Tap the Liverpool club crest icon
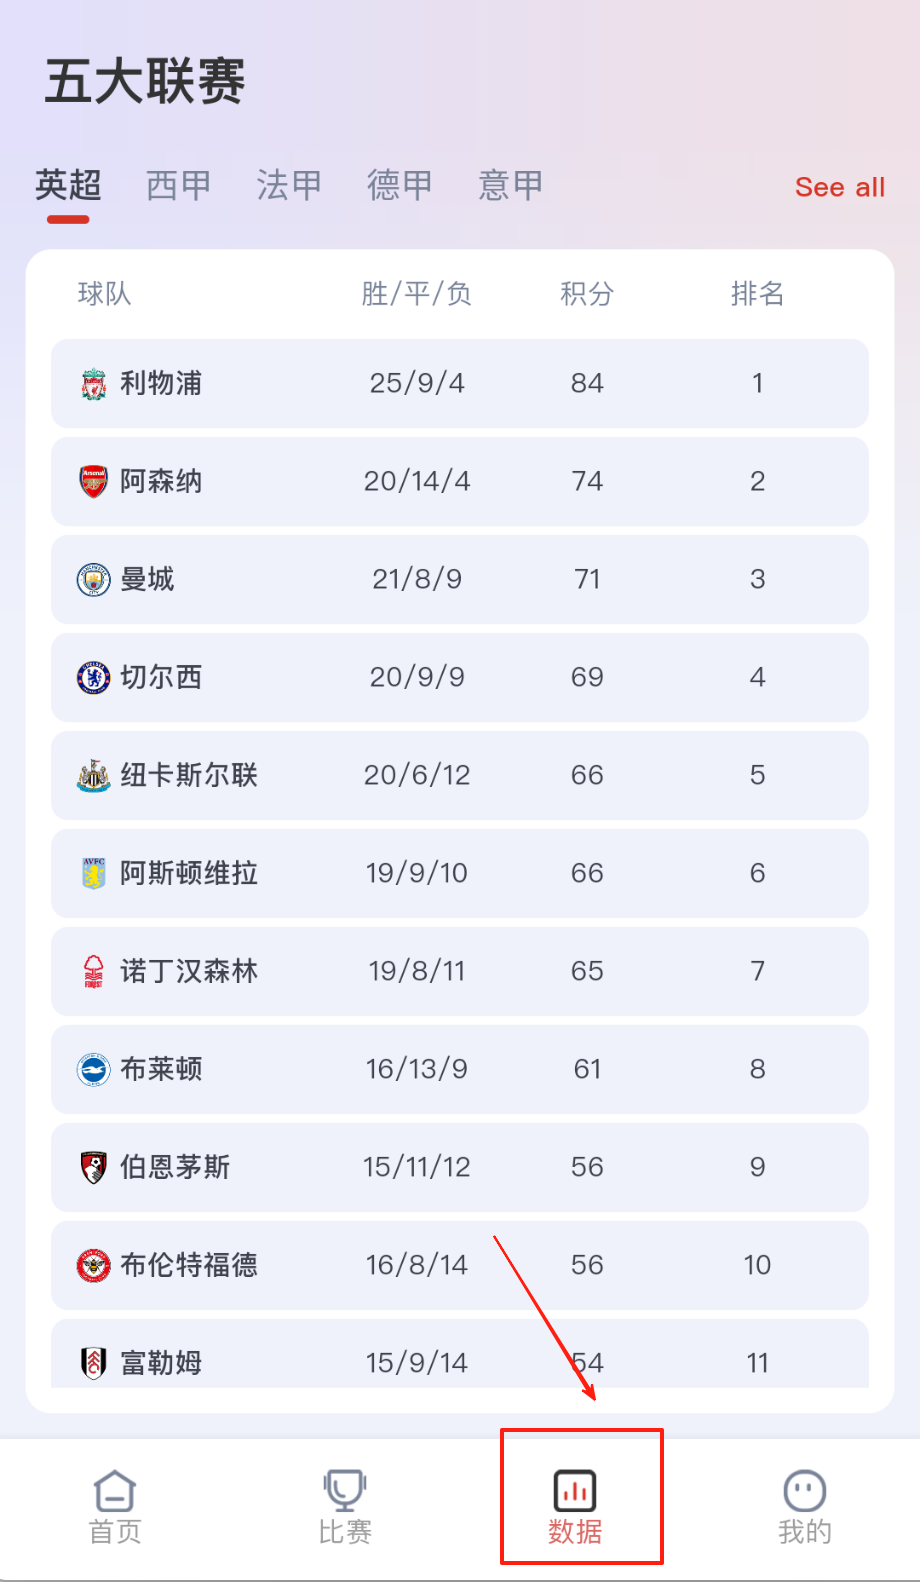This screenshot has height=1582, width=920. [94, 384]
